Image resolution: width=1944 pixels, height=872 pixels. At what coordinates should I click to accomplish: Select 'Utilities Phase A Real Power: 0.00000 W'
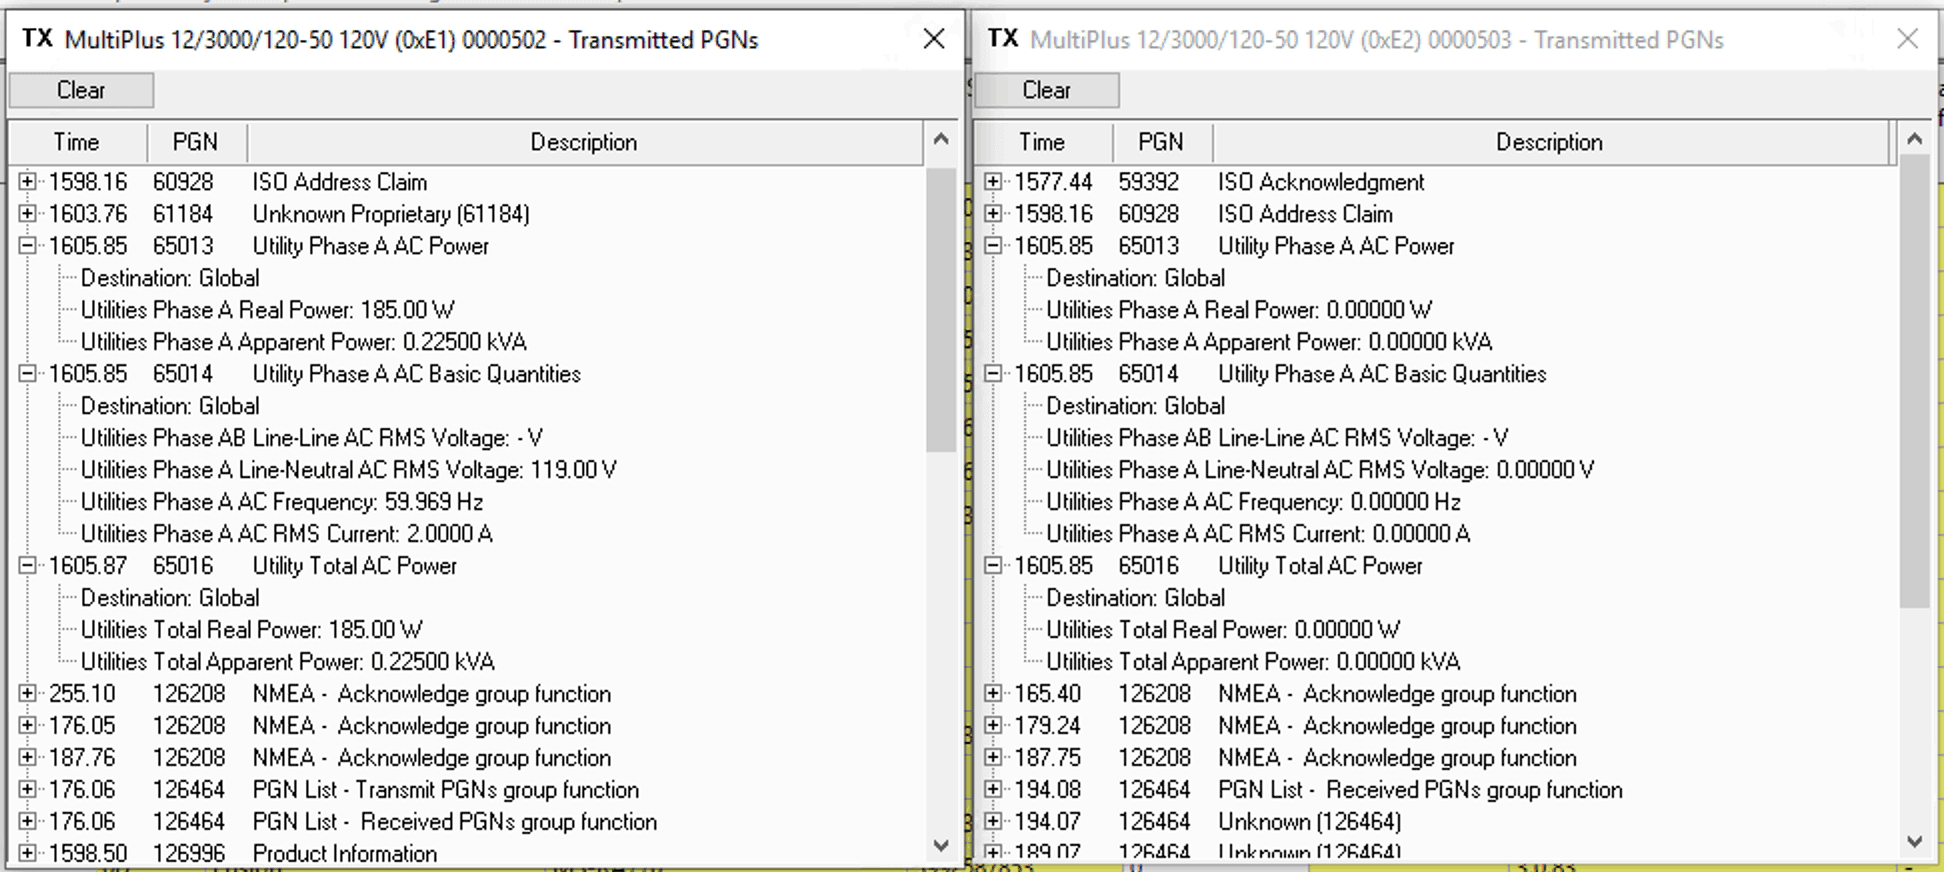(x=1239, y=310)
